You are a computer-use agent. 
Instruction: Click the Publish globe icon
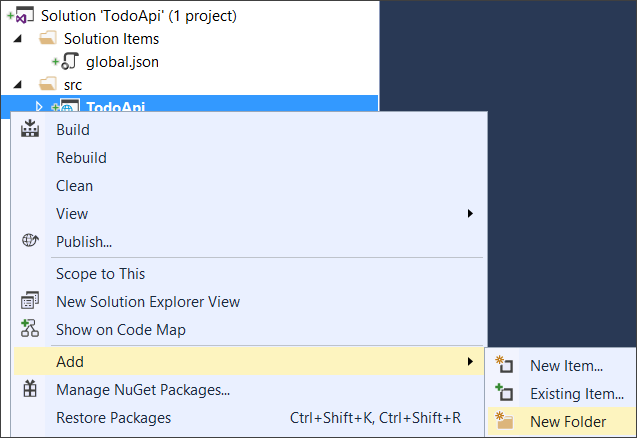(29, 241)
